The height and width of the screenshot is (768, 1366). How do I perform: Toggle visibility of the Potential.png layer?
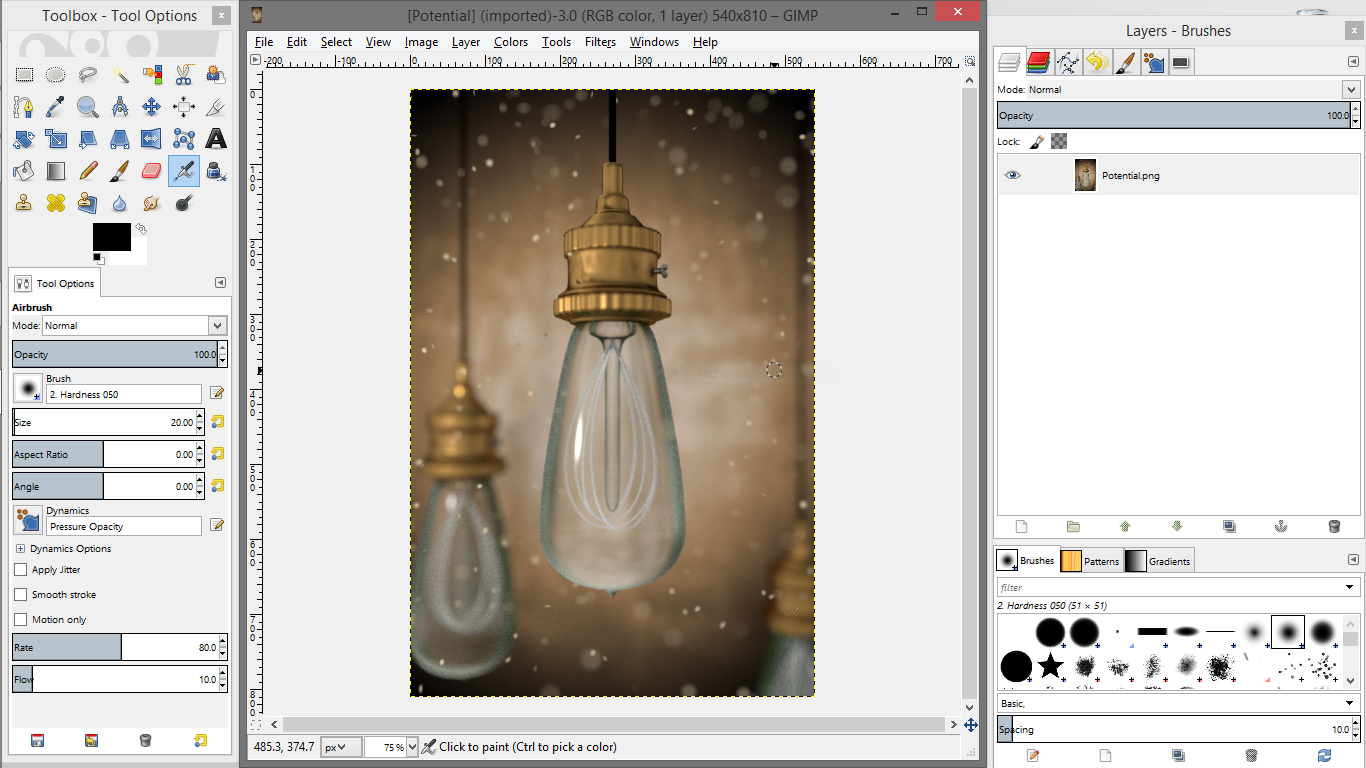pyautogui.click(x=1012, y=175)
